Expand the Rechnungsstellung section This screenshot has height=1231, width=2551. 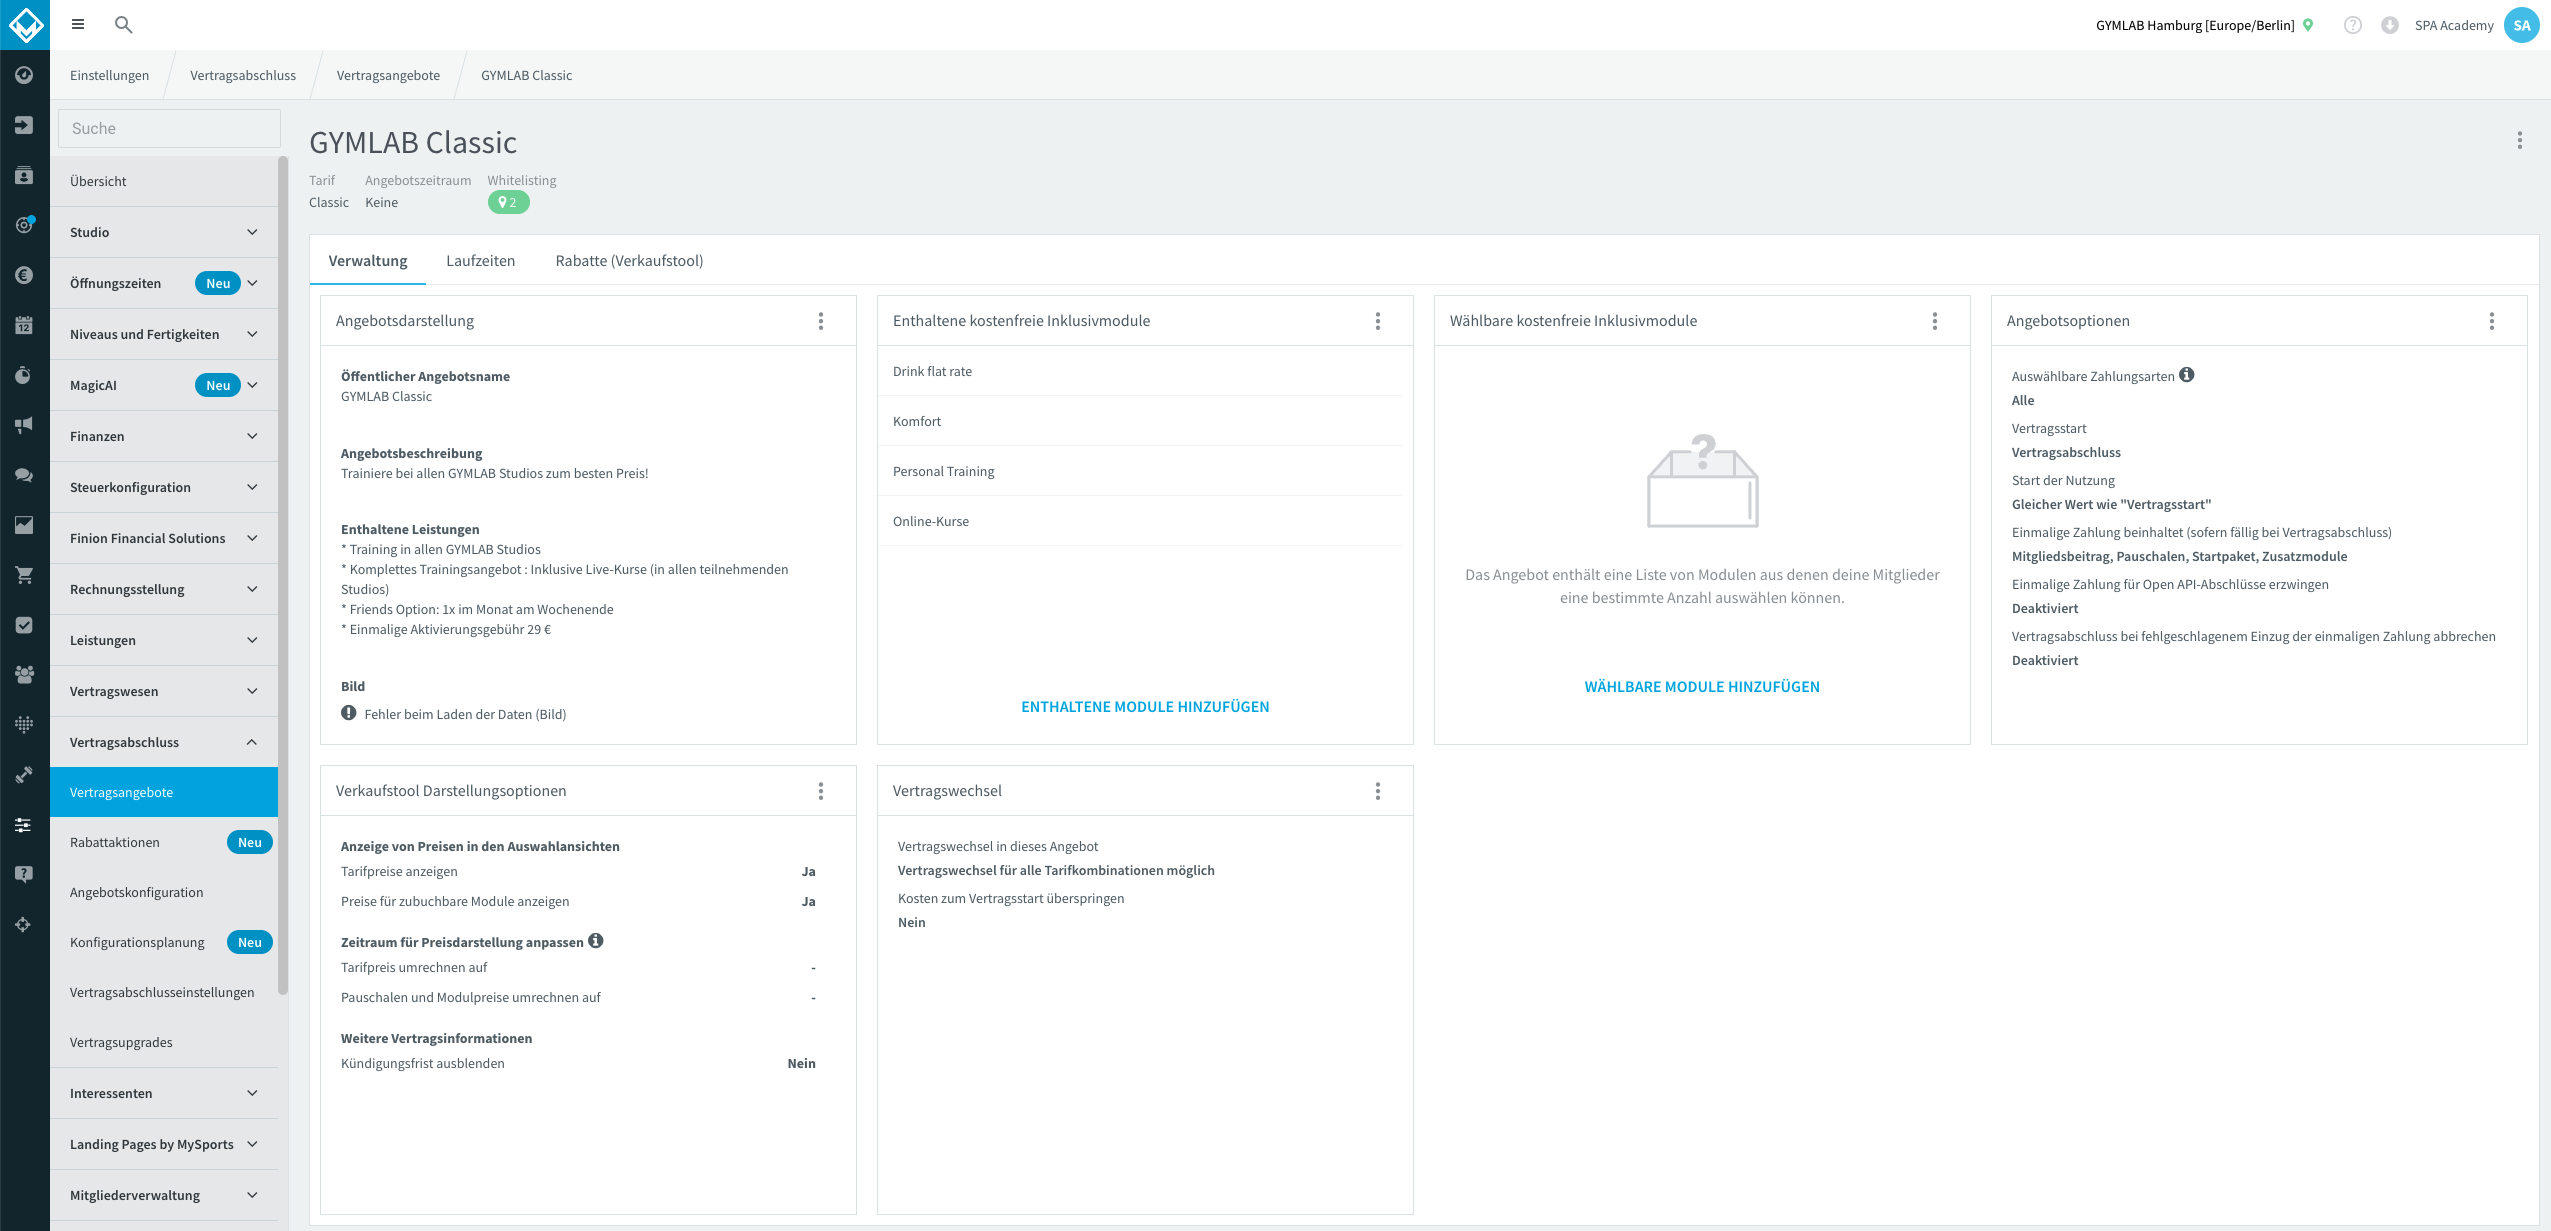tap(164, 589)
